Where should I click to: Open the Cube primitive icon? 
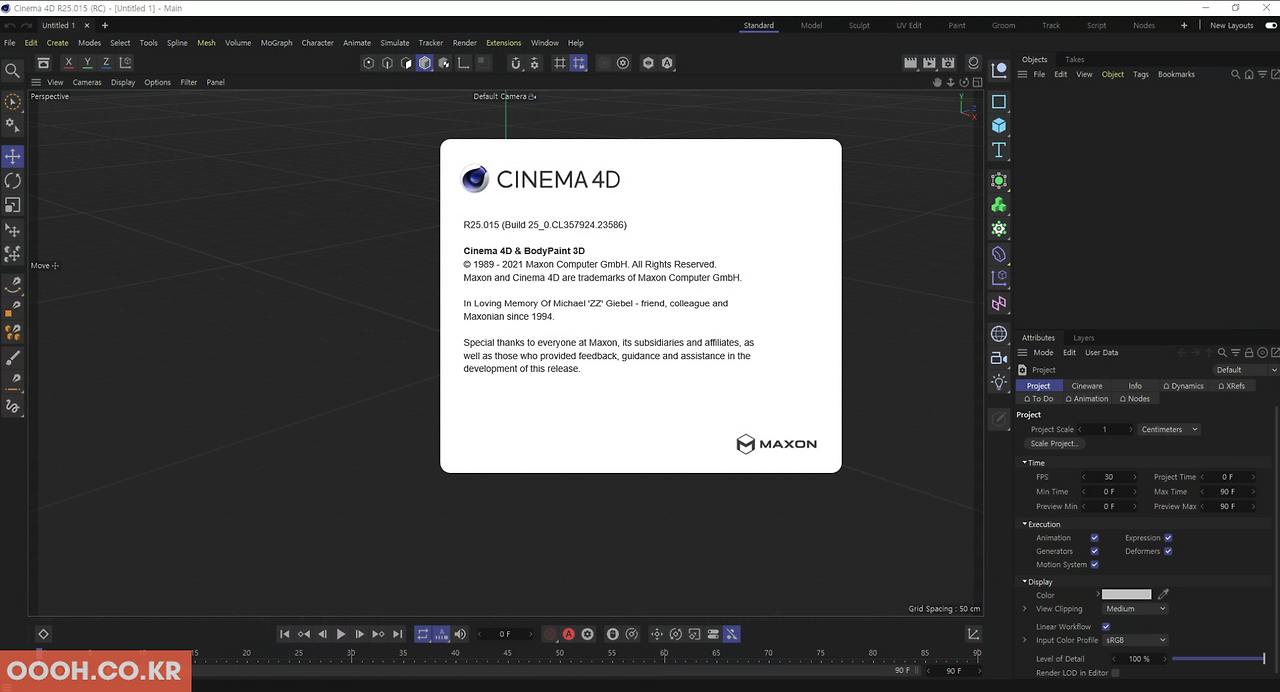[999, 125]
